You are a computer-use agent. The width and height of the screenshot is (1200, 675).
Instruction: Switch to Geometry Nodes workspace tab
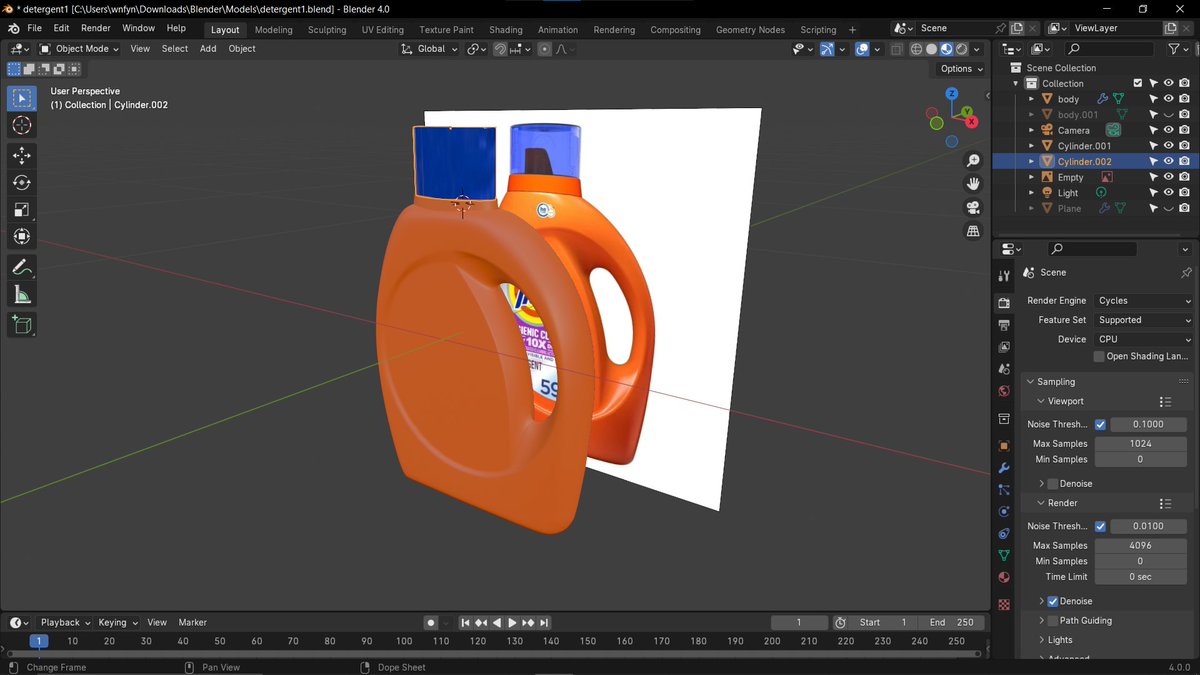(750, 29)
